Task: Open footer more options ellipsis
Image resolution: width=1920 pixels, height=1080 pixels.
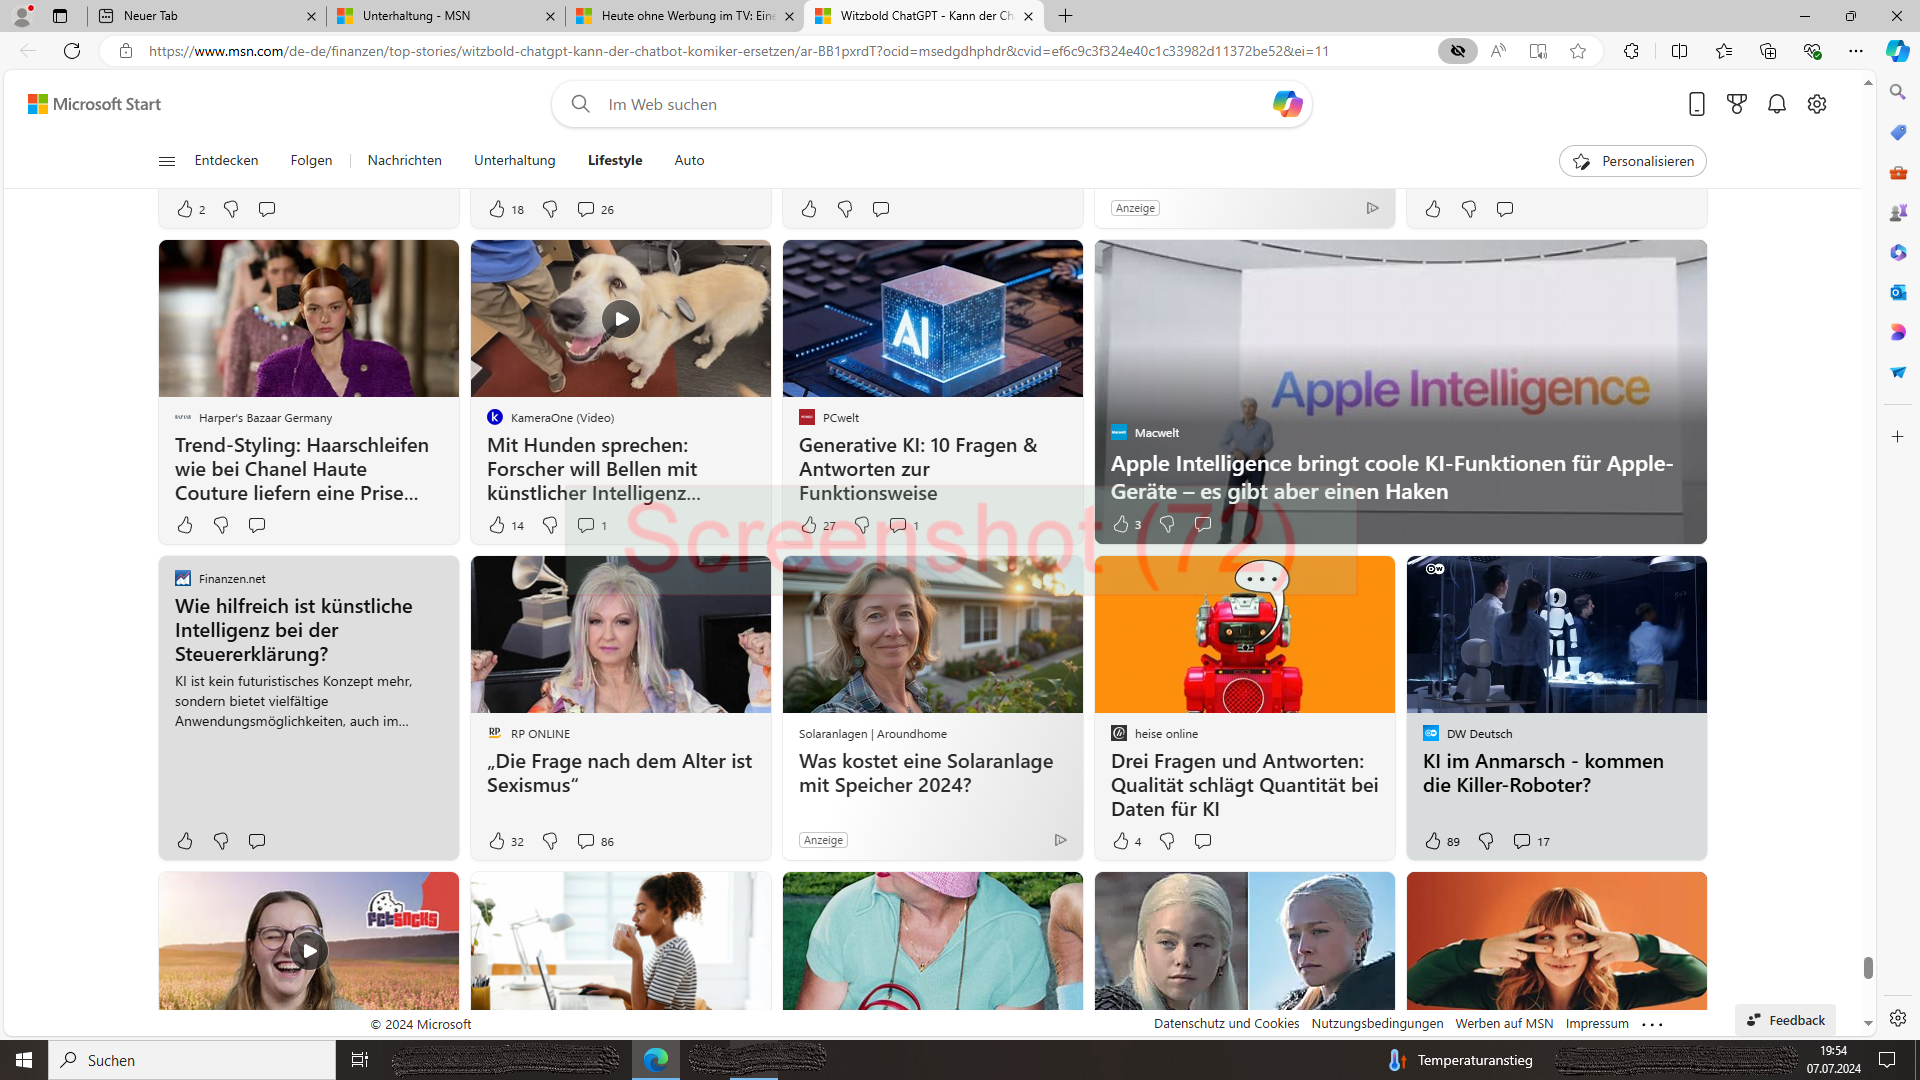Action: (x=1652, y=1024)
